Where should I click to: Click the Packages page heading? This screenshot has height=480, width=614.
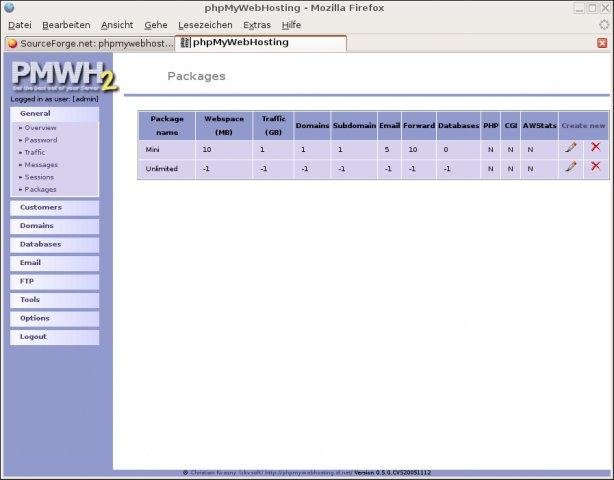[196, 76]
